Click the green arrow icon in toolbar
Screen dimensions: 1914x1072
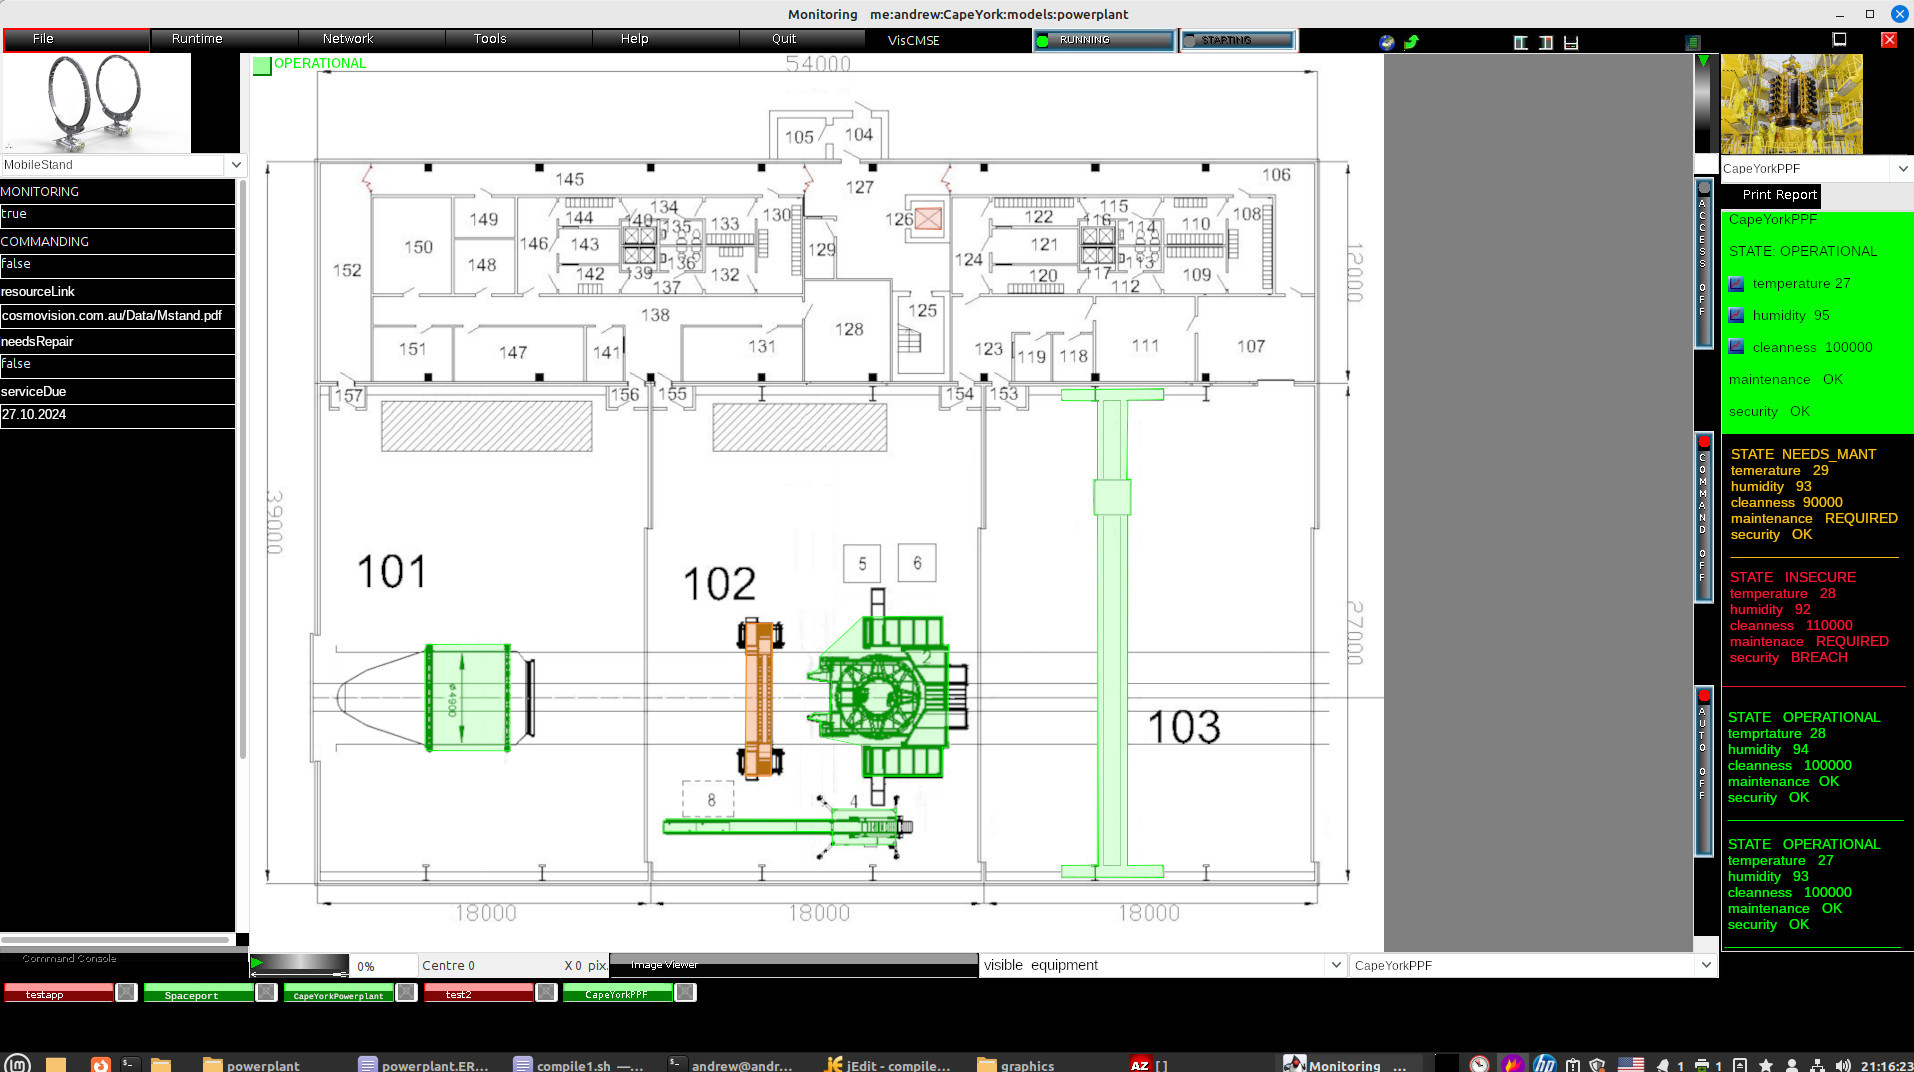[1411, 42]
